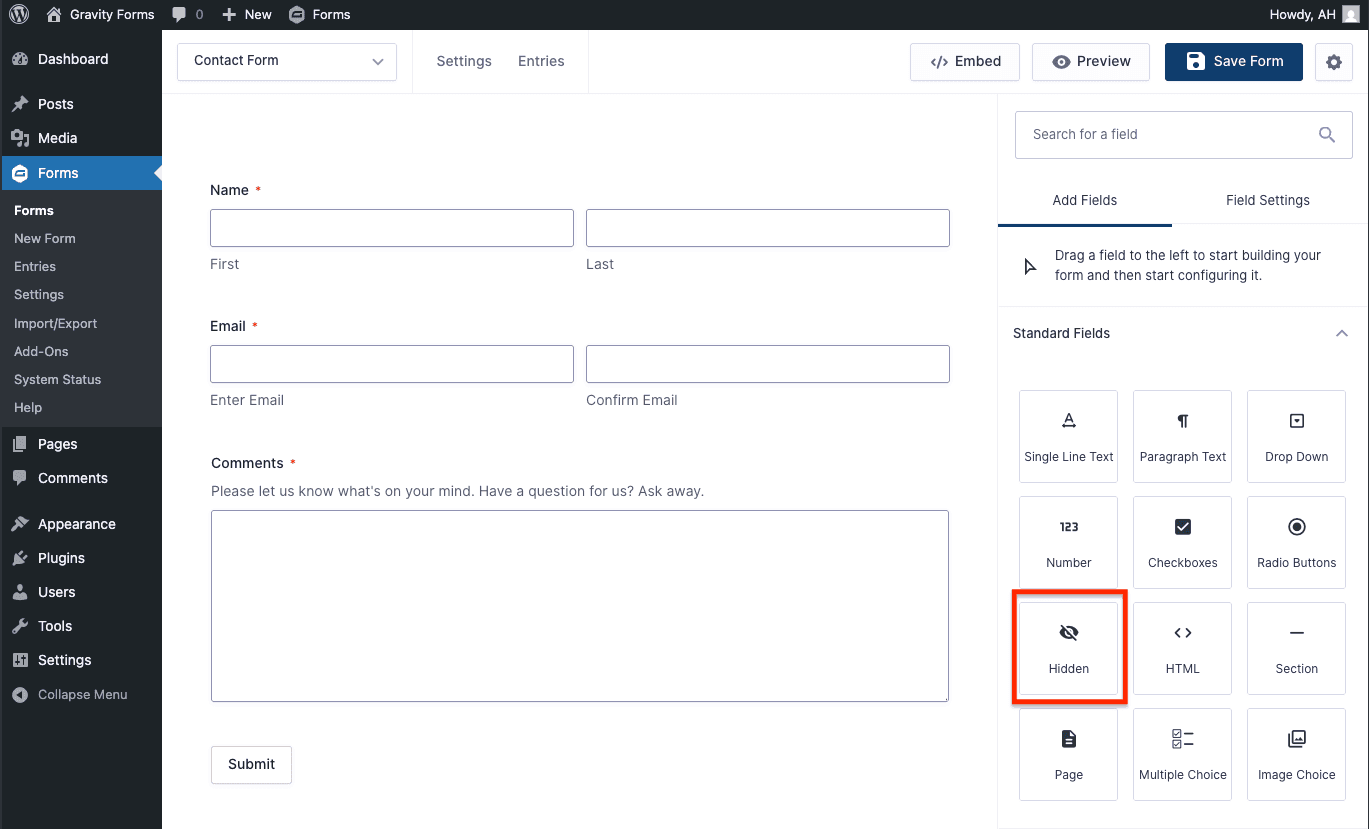Open the Contact Form selector dropdown

click(x=286, y=61)
